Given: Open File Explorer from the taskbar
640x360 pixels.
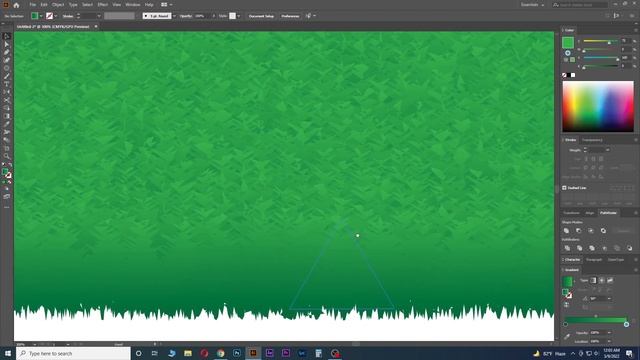Looking at the screenshot, I should pos(188,353).
